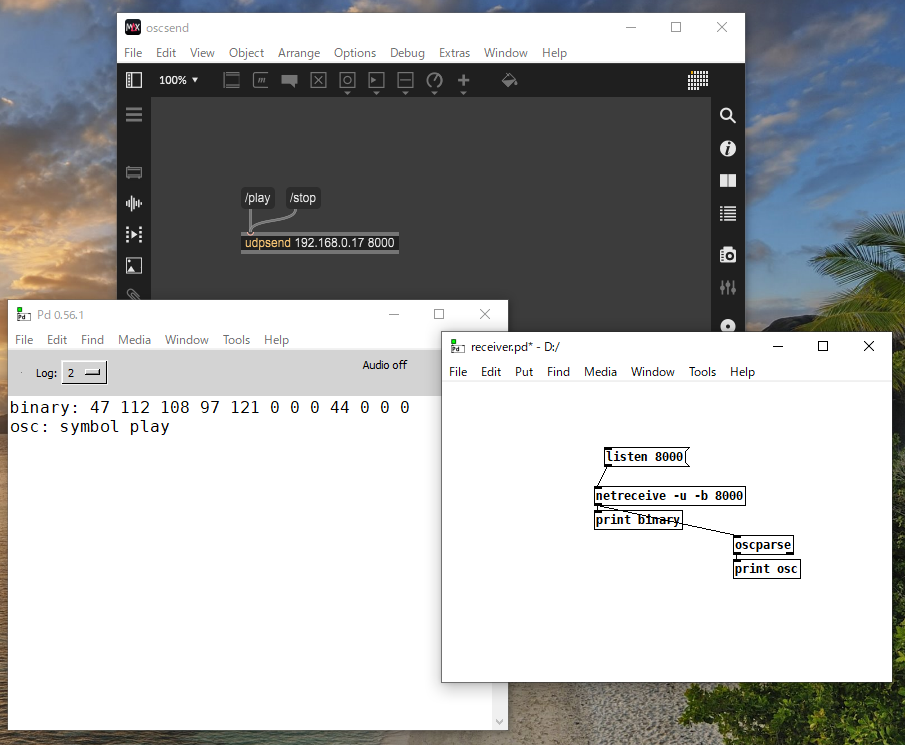Click the /play message box
Image resolution: width=905 pixels, height=745 pixels.
(257, 197)
